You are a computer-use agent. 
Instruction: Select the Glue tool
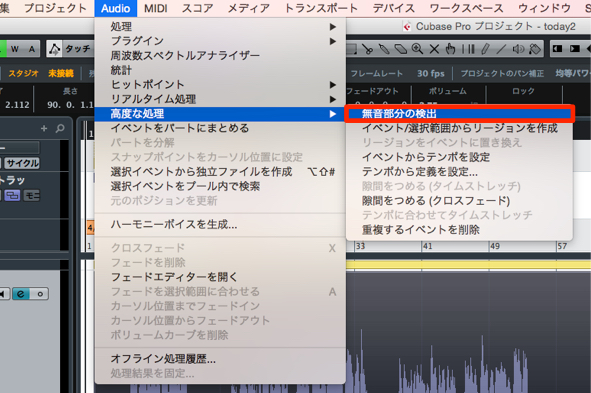coord(384,49)
